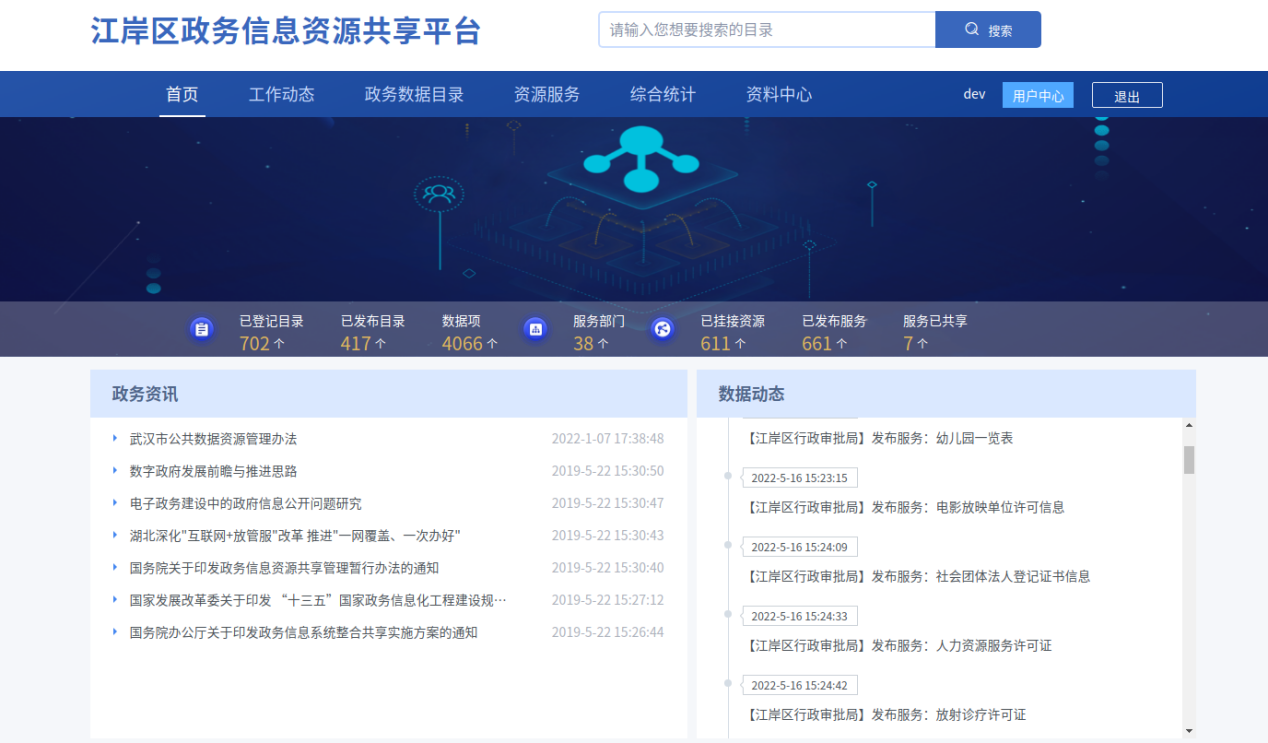Image resolution: width=1268 pixels, height=743 pixels.
Task: Click arrow bullet beside 数字政府发展前瞻与推进思路
Action: pyautogui.click(x=116, y=471)
